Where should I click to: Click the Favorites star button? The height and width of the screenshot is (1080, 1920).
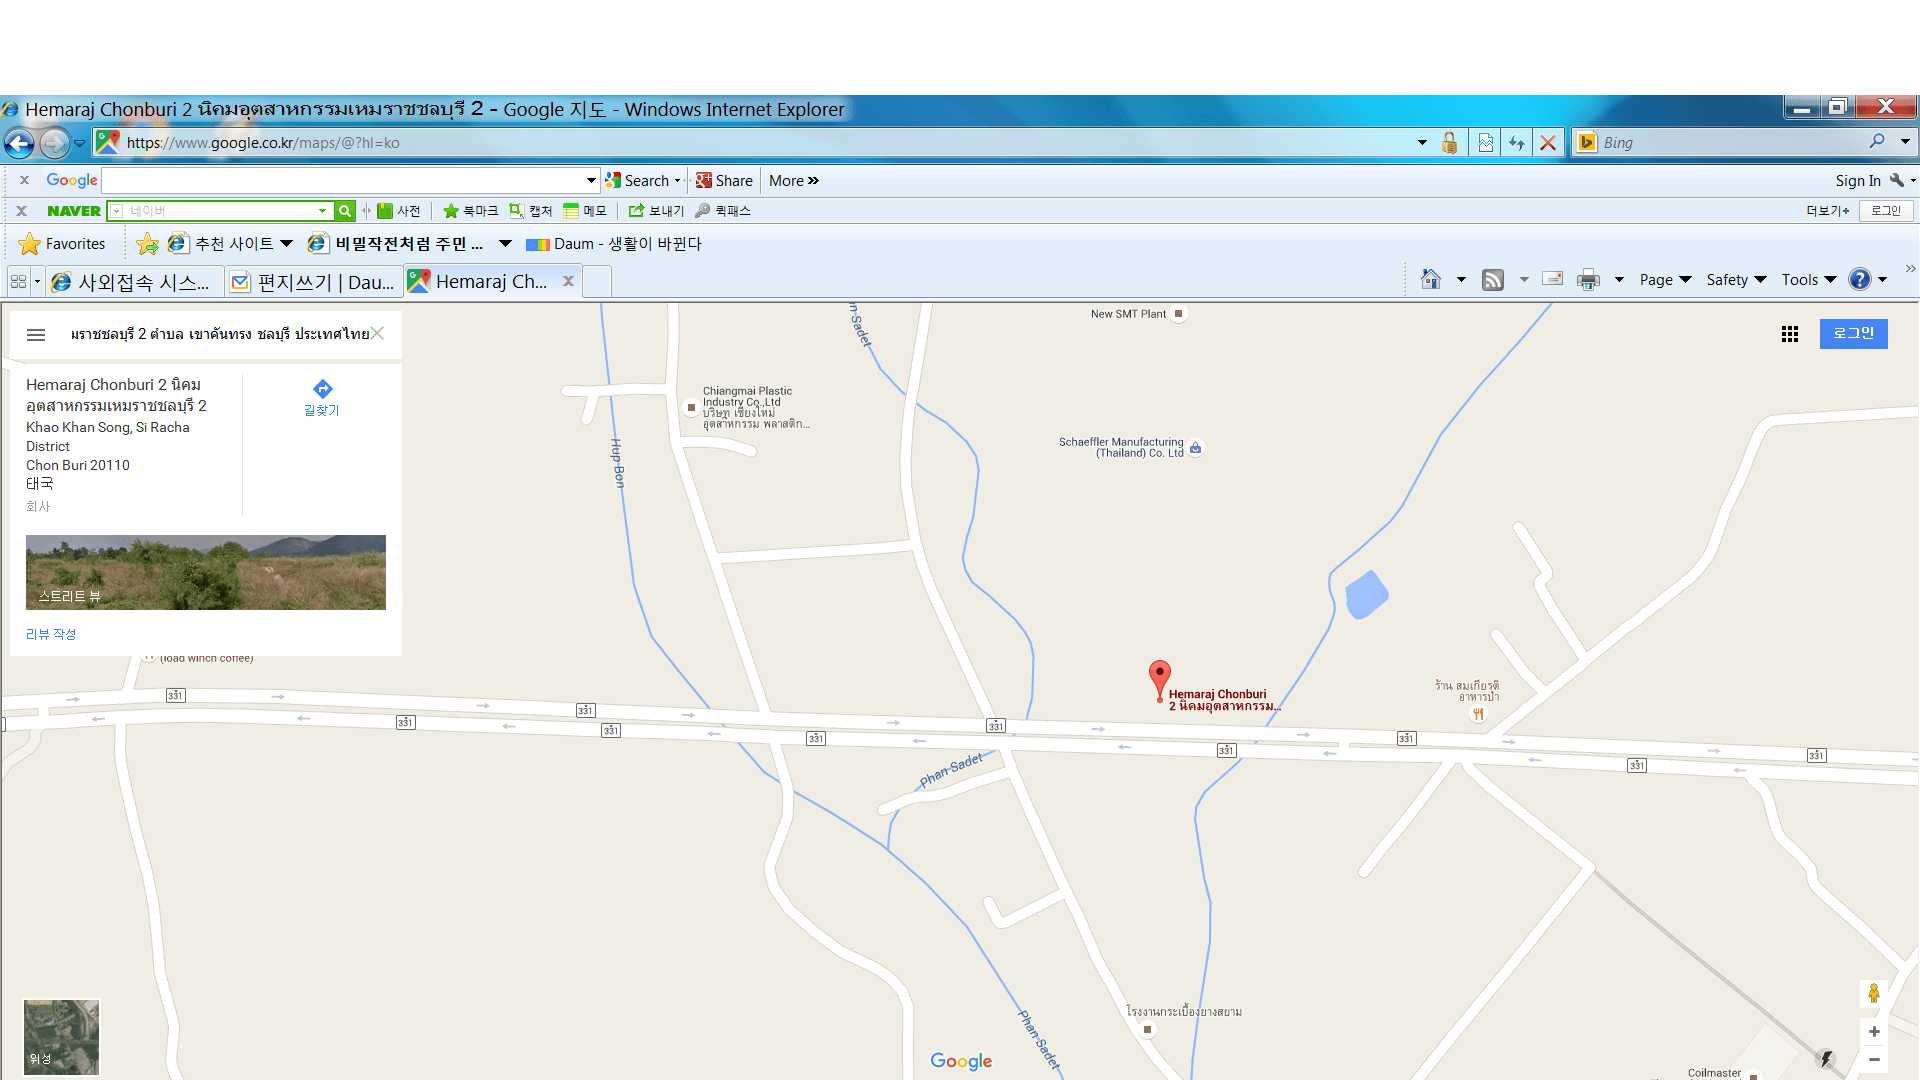click(x=62, y=244)
